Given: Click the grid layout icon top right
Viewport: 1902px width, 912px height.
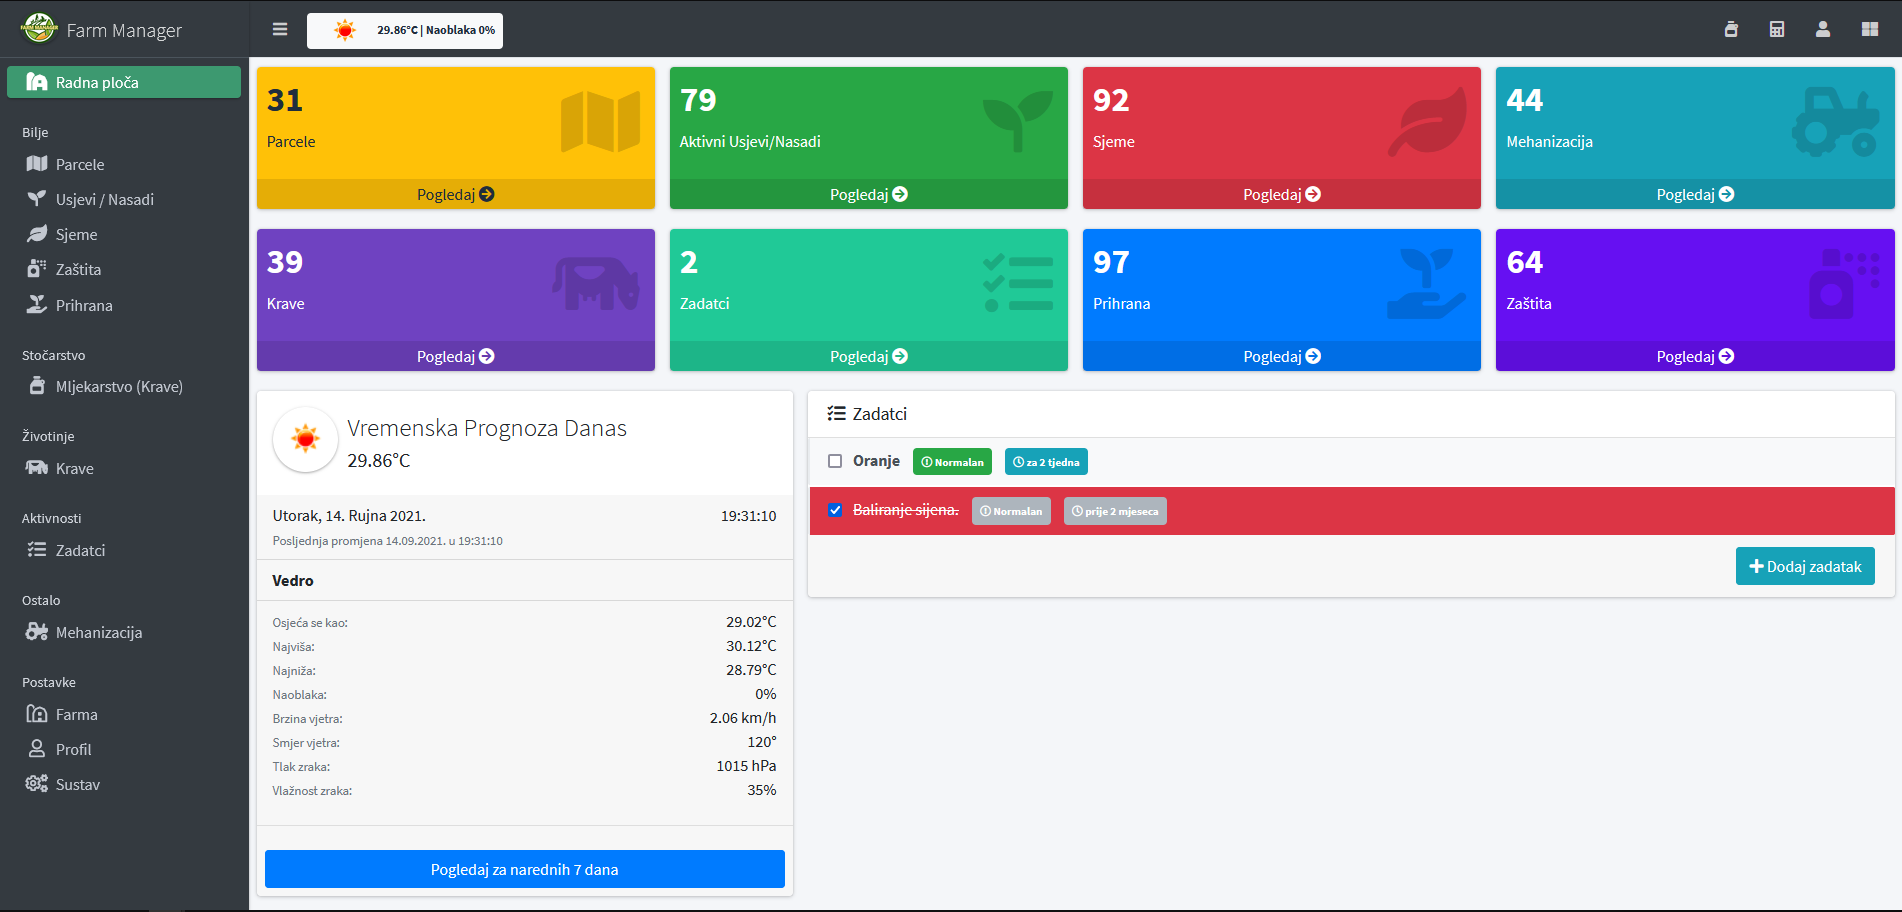Looking at the screenshot, I should click(x=1870, y=30).
